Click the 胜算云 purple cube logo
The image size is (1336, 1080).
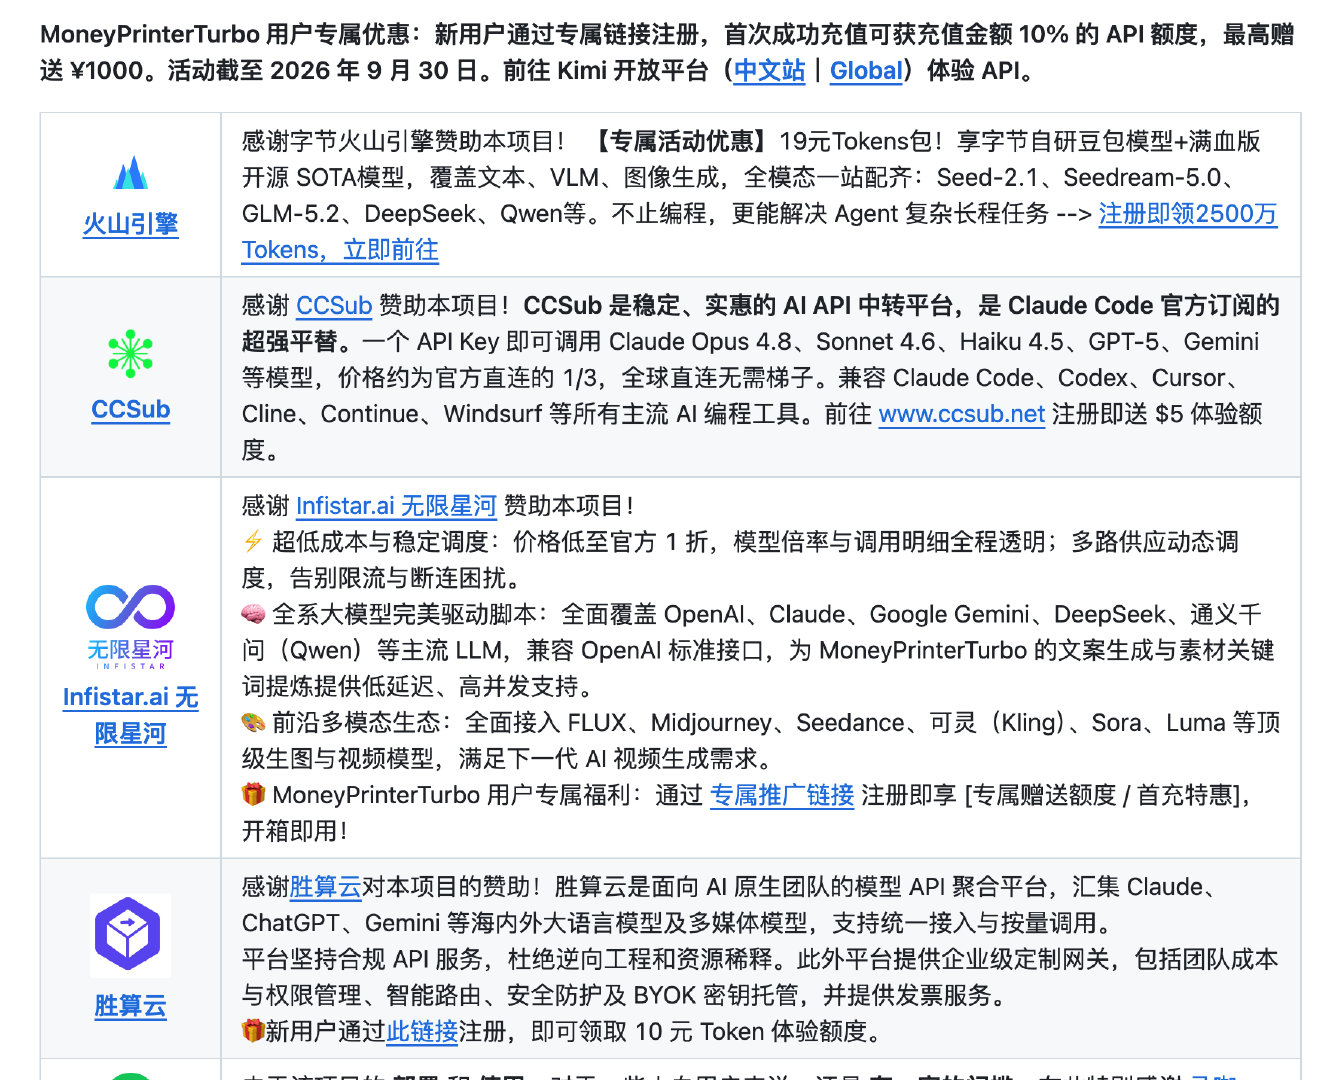[x=129, y=934]
